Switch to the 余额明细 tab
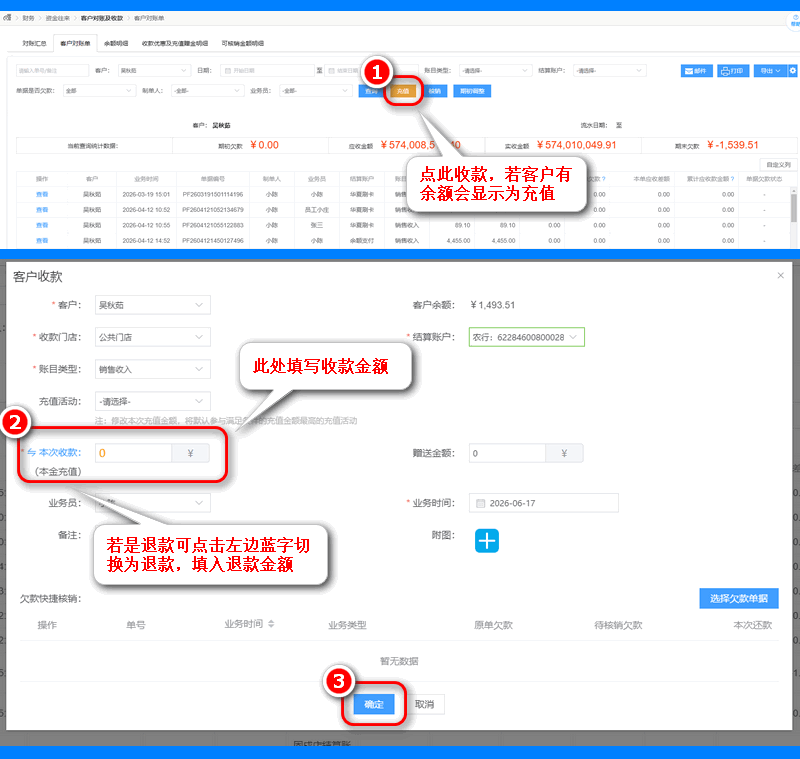The image size is (800, 759). [x=116, y=43]
